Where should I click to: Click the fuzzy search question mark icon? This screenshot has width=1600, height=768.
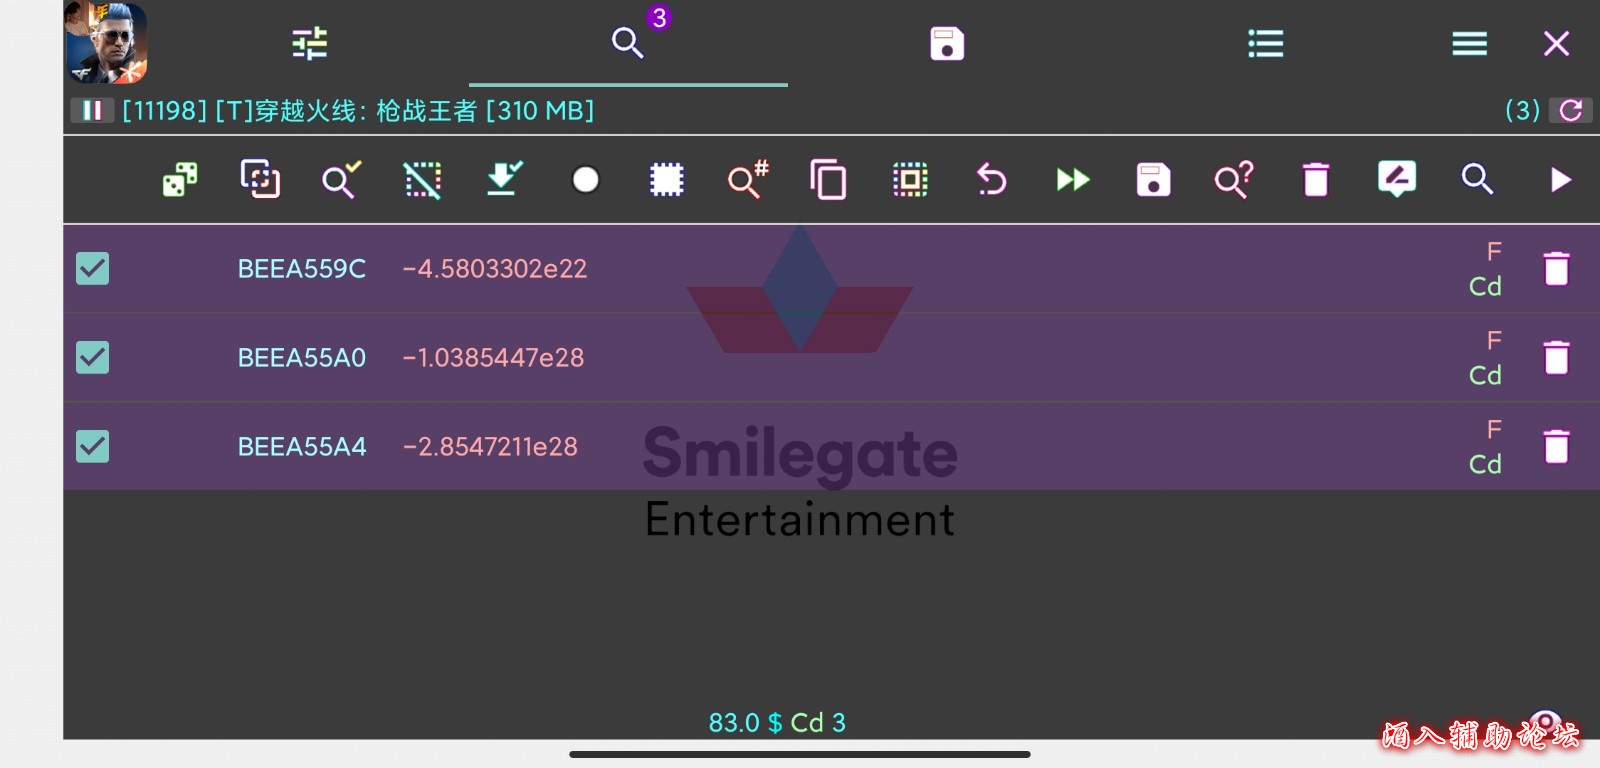click(x=1233, y=180)
